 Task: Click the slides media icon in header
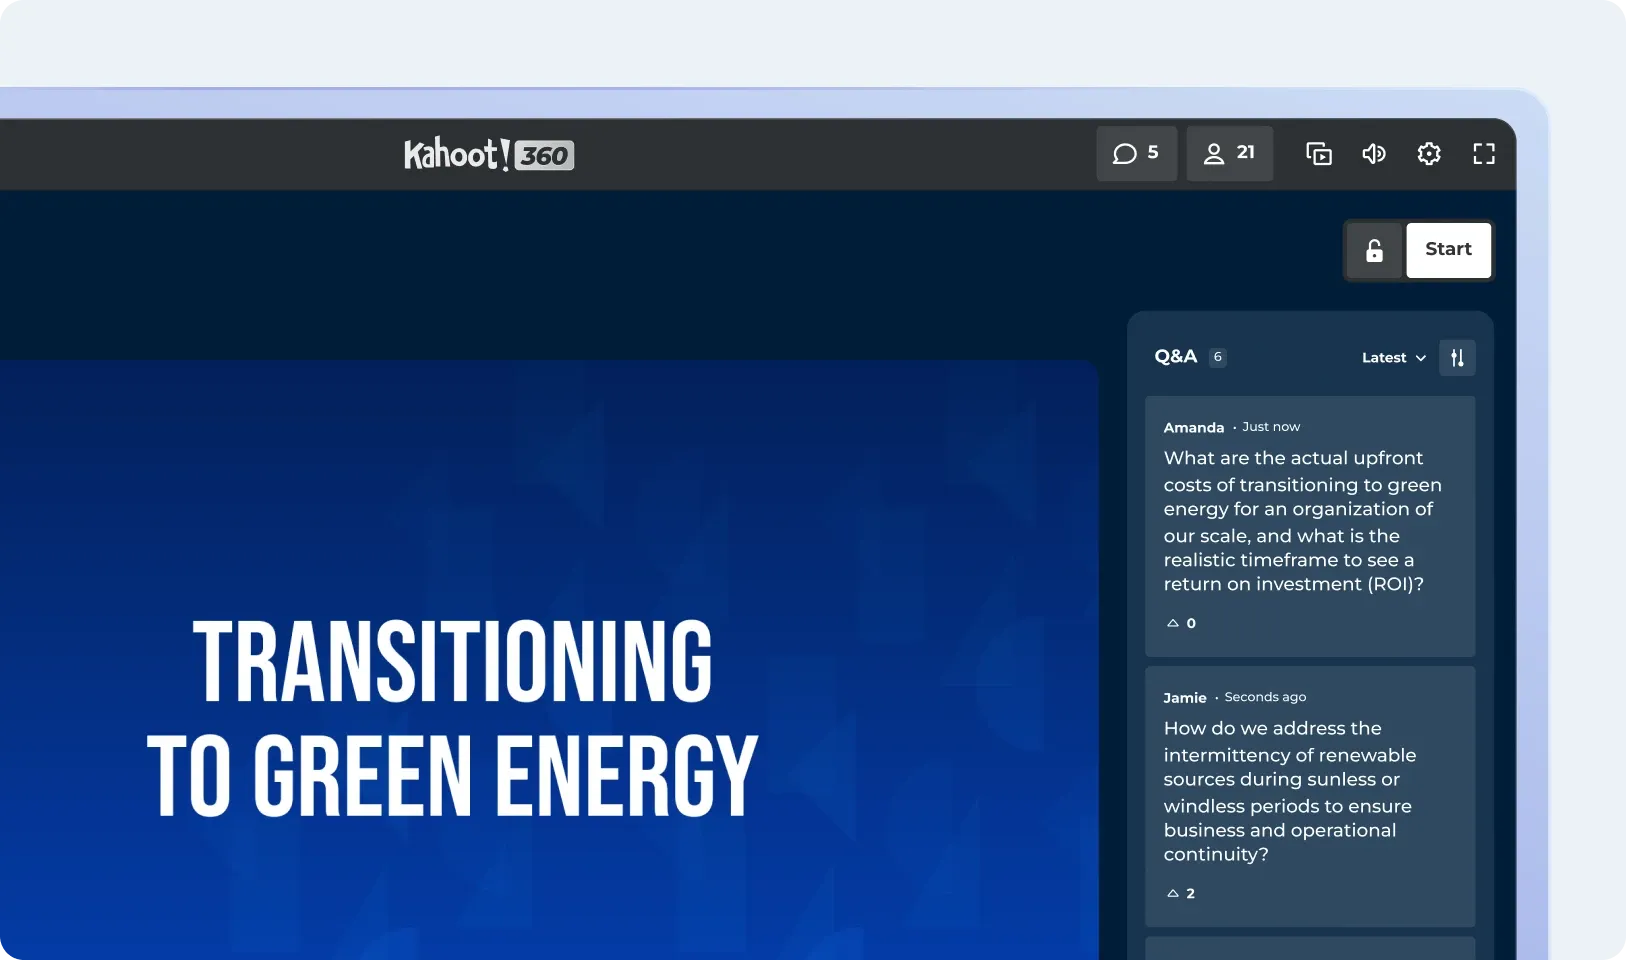point(1319,153)
